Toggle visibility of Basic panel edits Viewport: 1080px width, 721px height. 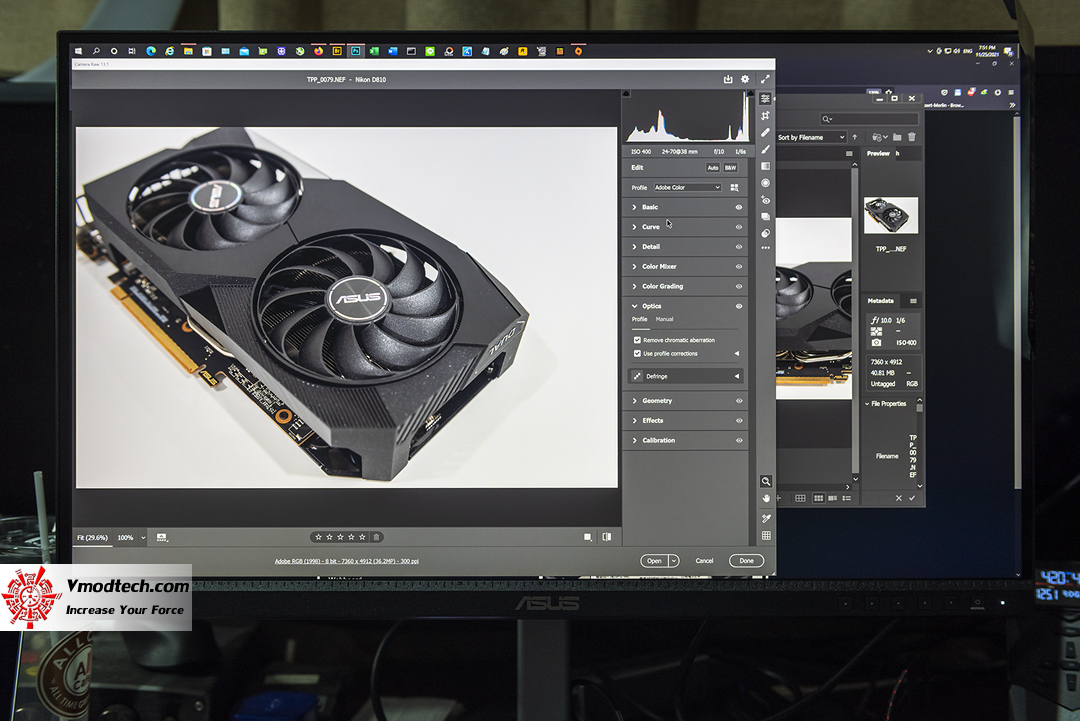point(738,207)
